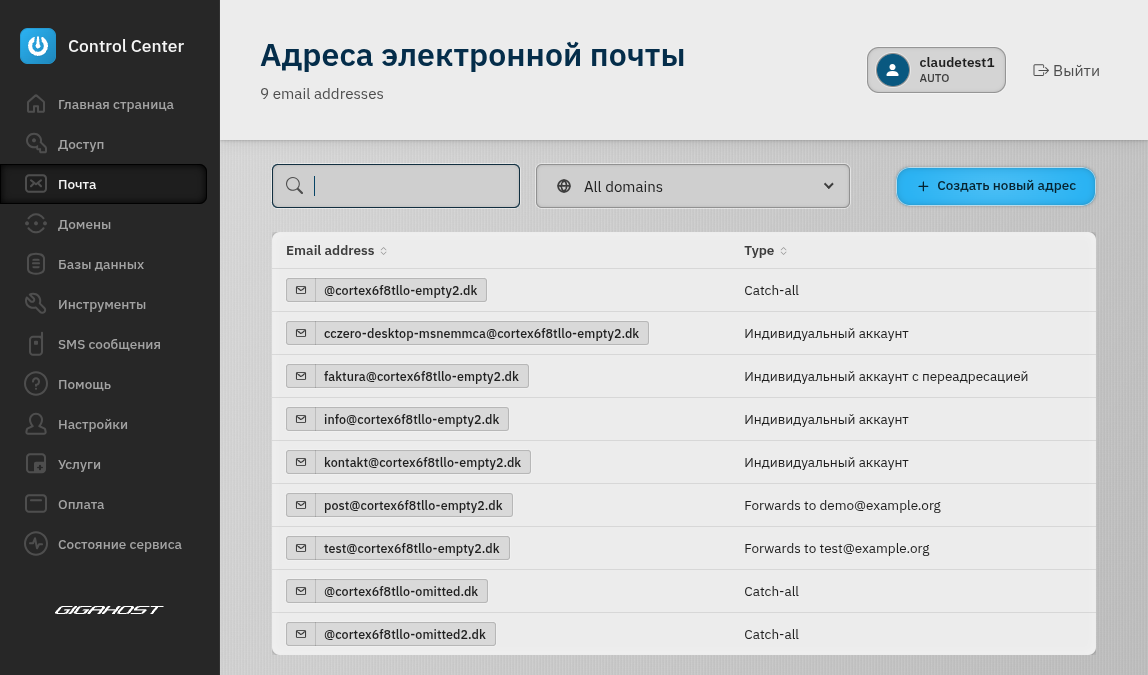This screenshot has height=675, width=1148.
Task: Click the key icon beside Доступ
Action: click(x=36, y=143)
